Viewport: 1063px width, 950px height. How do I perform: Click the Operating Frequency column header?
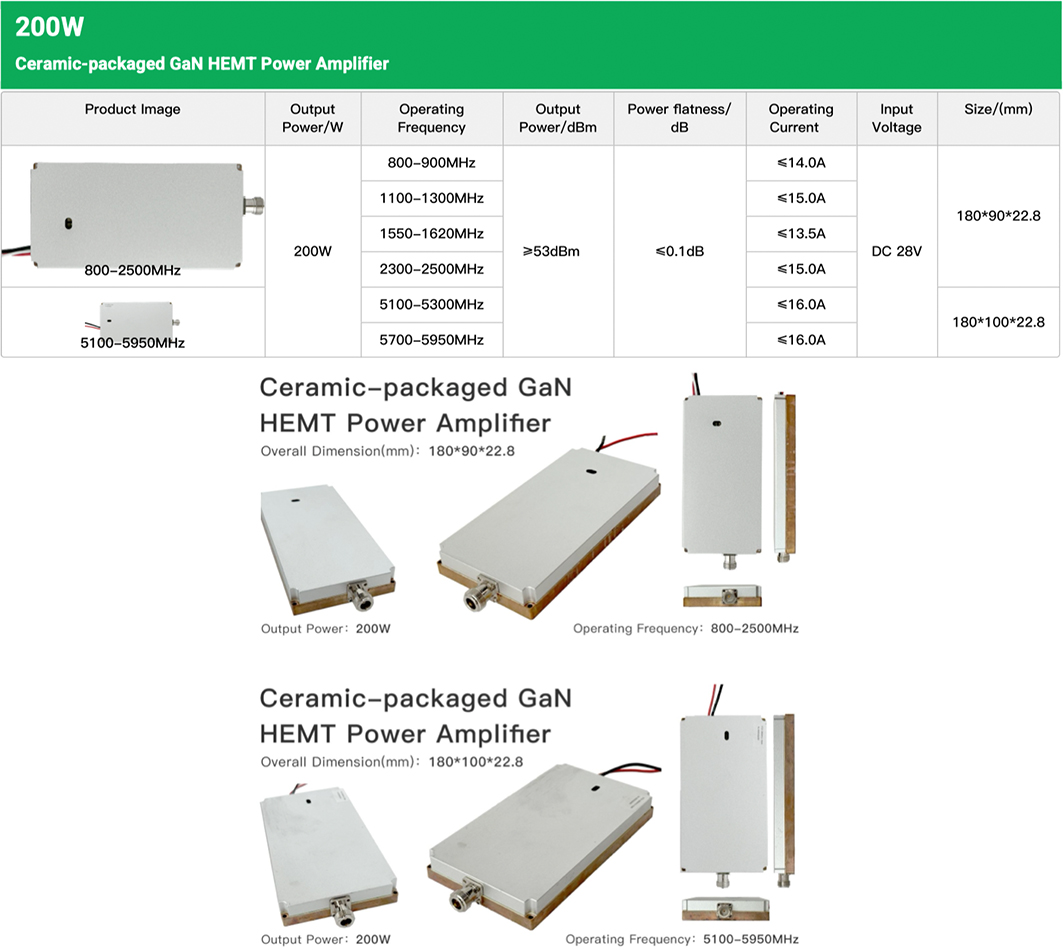click(431, 118)
